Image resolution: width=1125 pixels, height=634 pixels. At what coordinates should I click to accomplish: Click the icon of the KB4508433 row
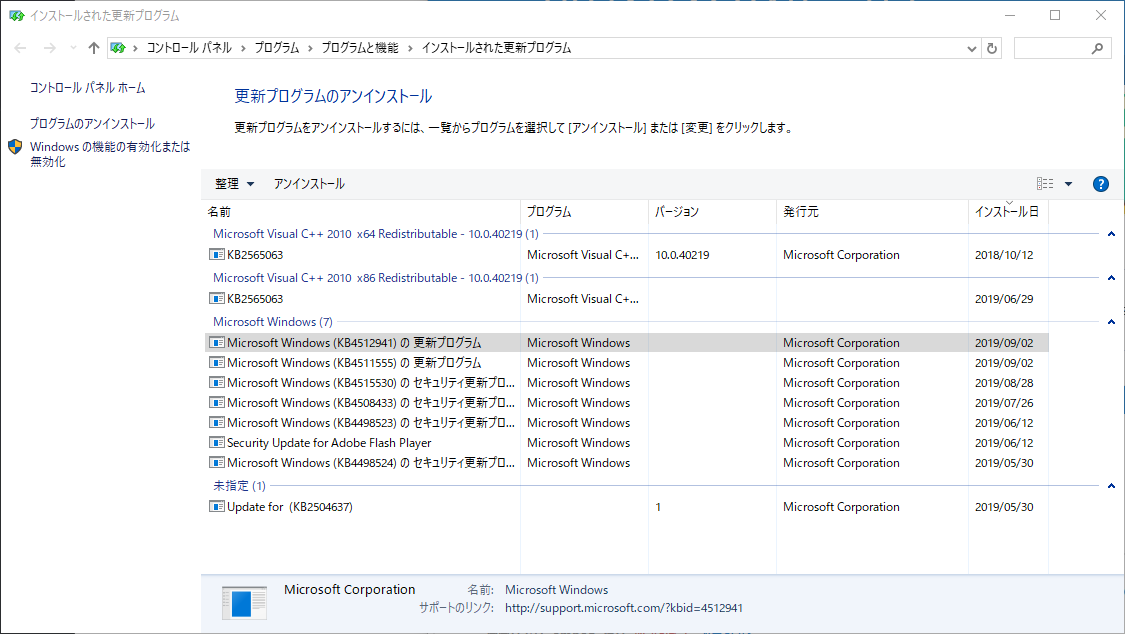point(217,403)
